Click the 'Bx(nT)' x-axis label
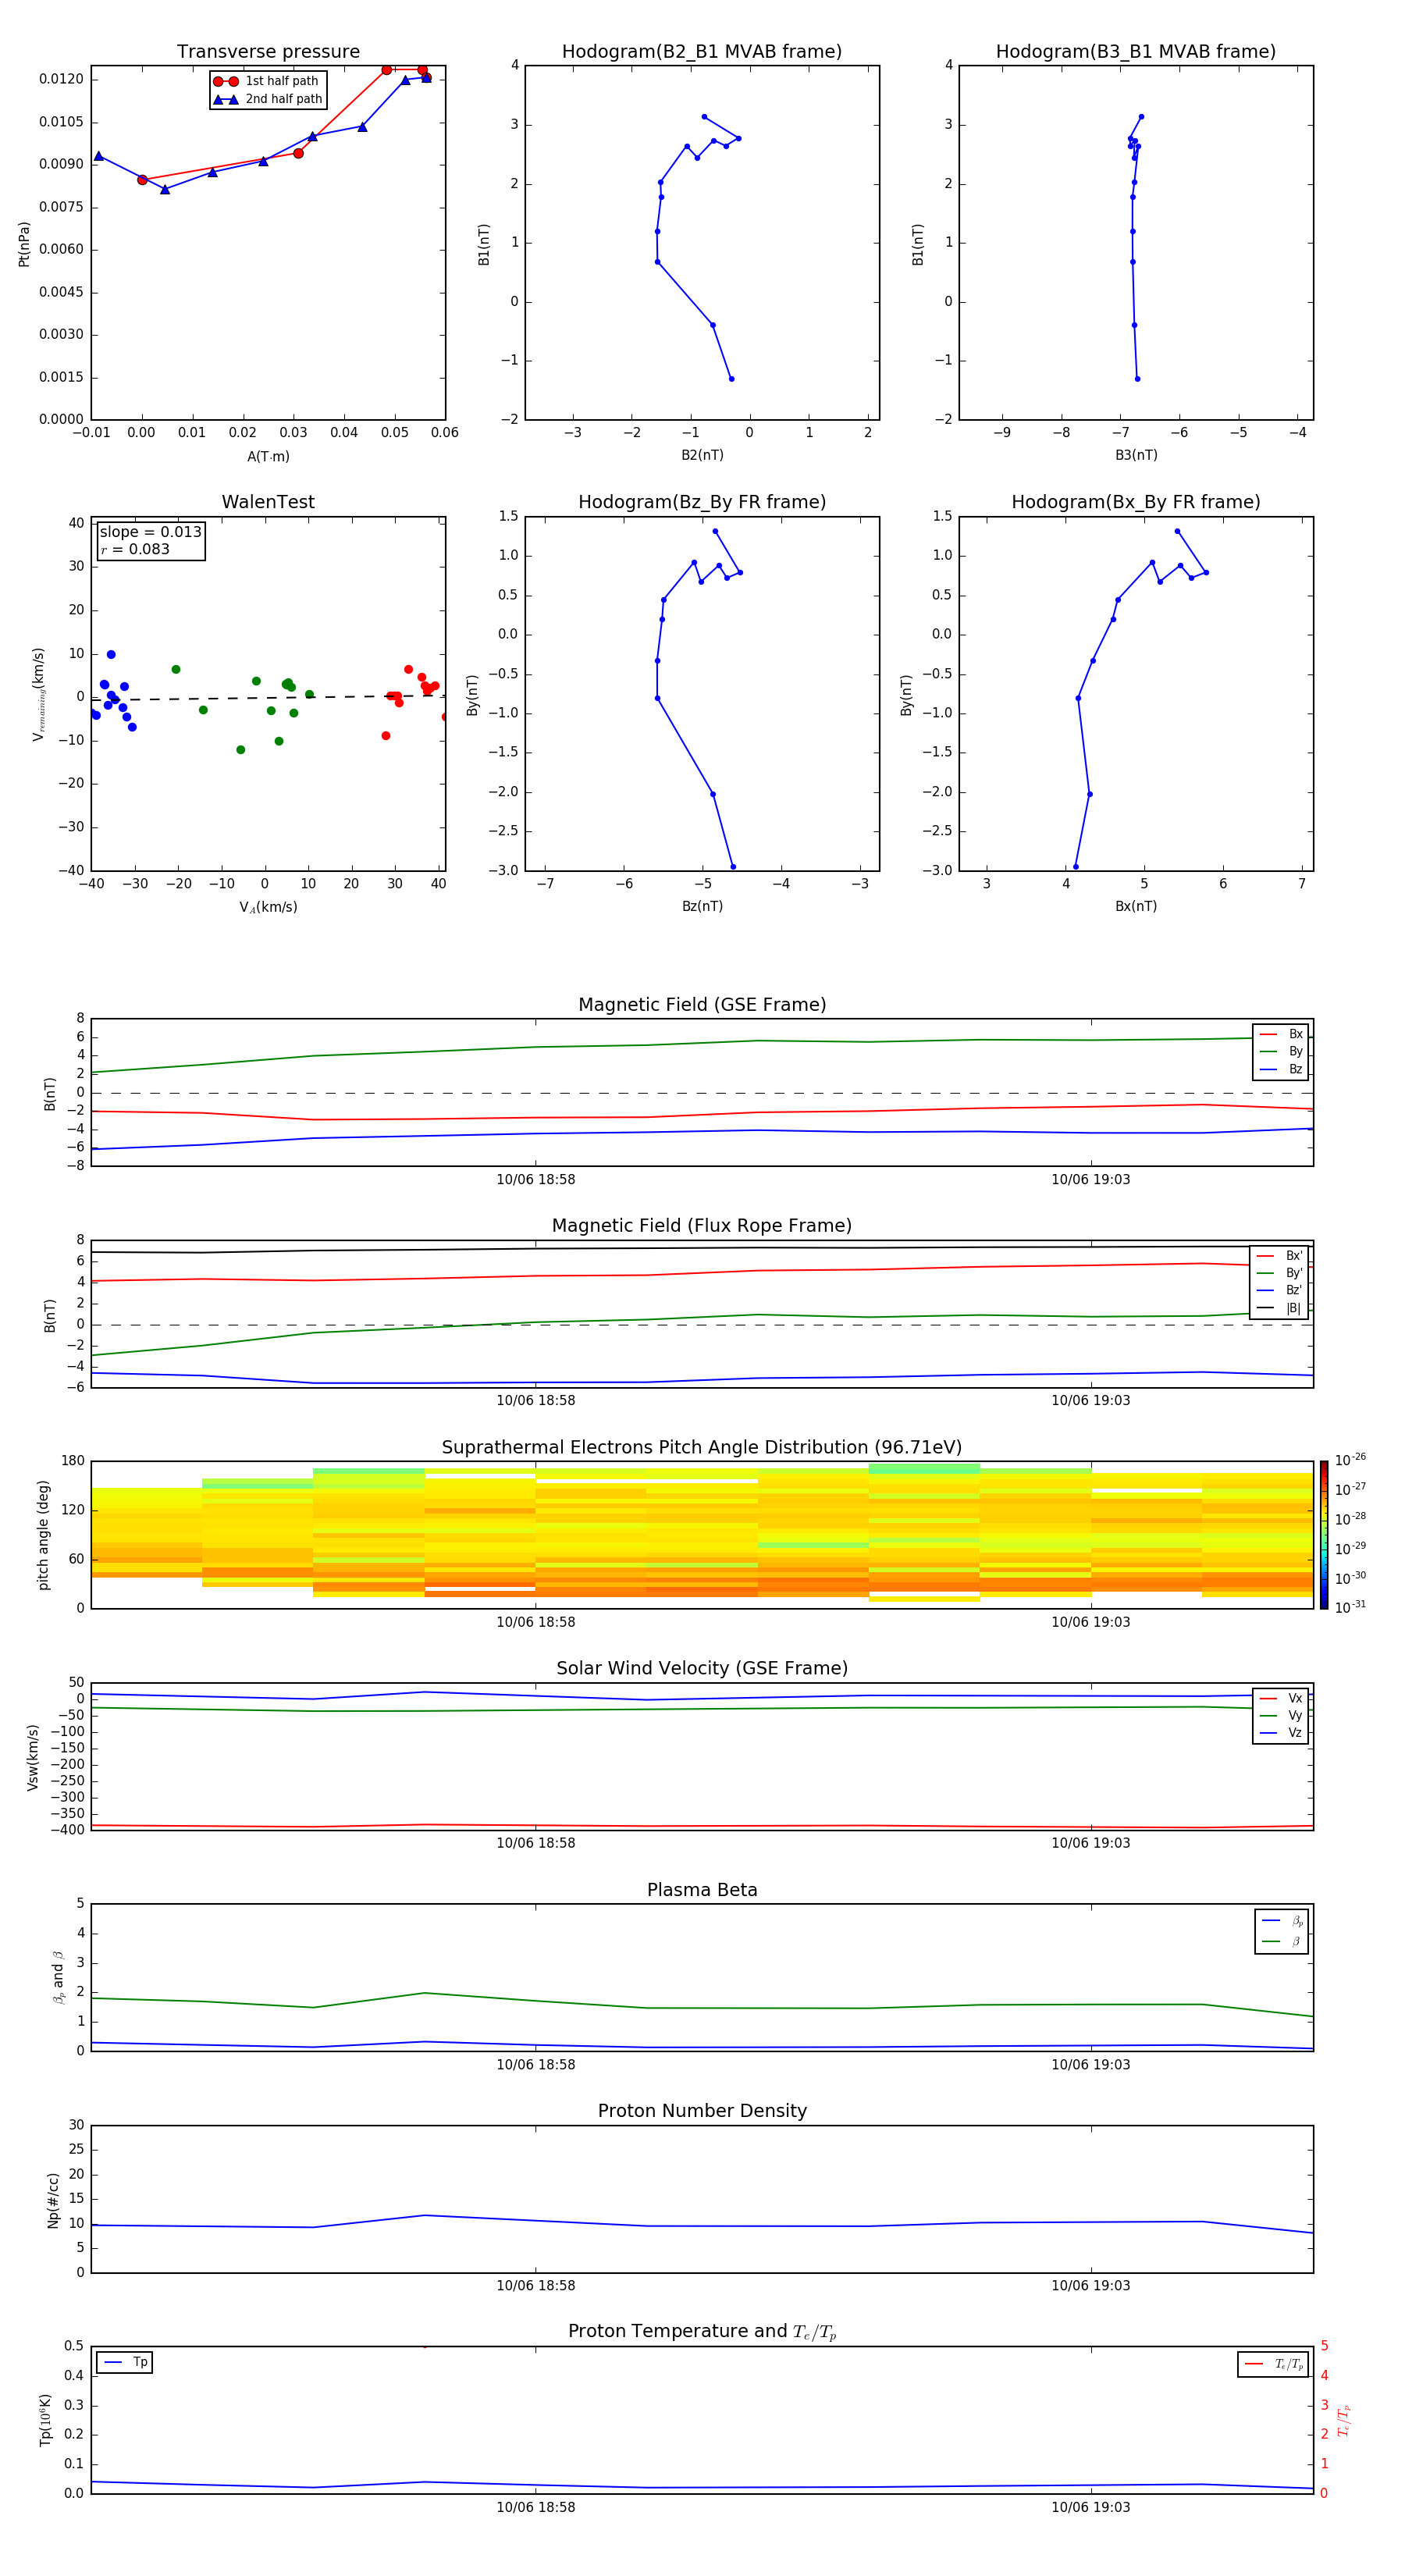Viewport: 1405px width, 2576px height. point(1136,906)
